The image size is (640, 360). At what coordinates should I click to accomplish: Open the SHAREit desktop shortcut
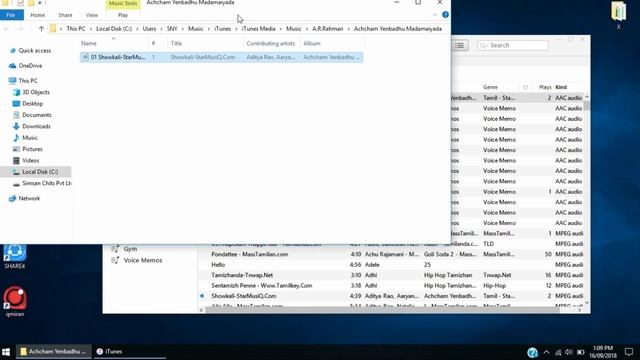click(x=15, y=256)
